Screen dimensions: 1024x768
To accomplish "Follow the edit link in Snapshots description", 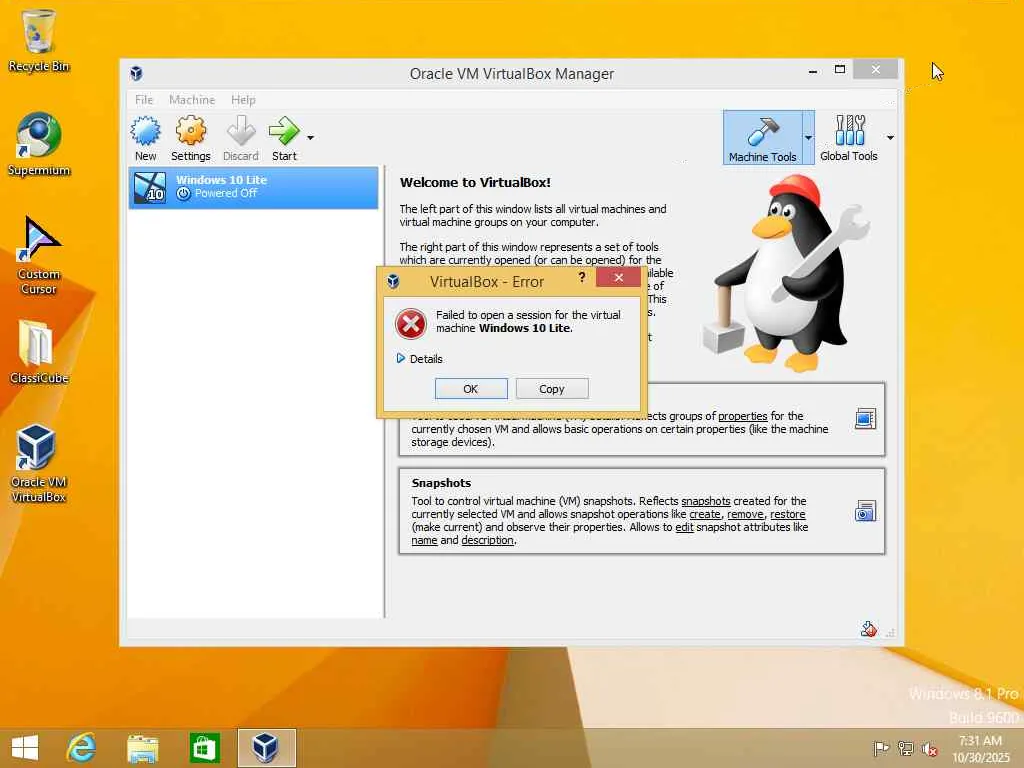I will point(684,527).
